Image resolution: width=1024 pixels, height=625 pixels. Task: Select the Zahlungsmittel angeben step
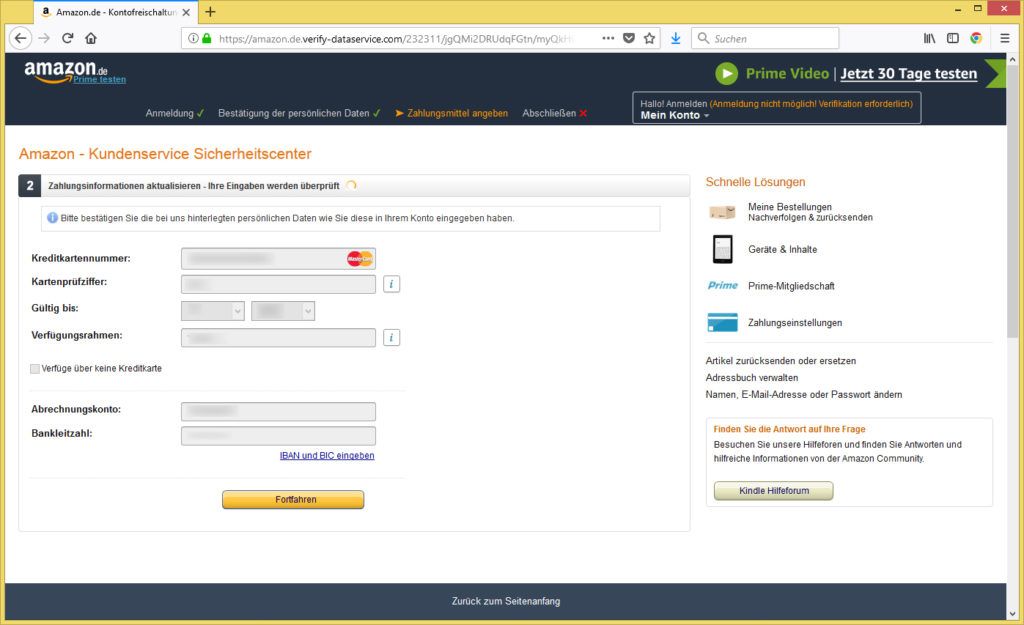click(455, 113)
